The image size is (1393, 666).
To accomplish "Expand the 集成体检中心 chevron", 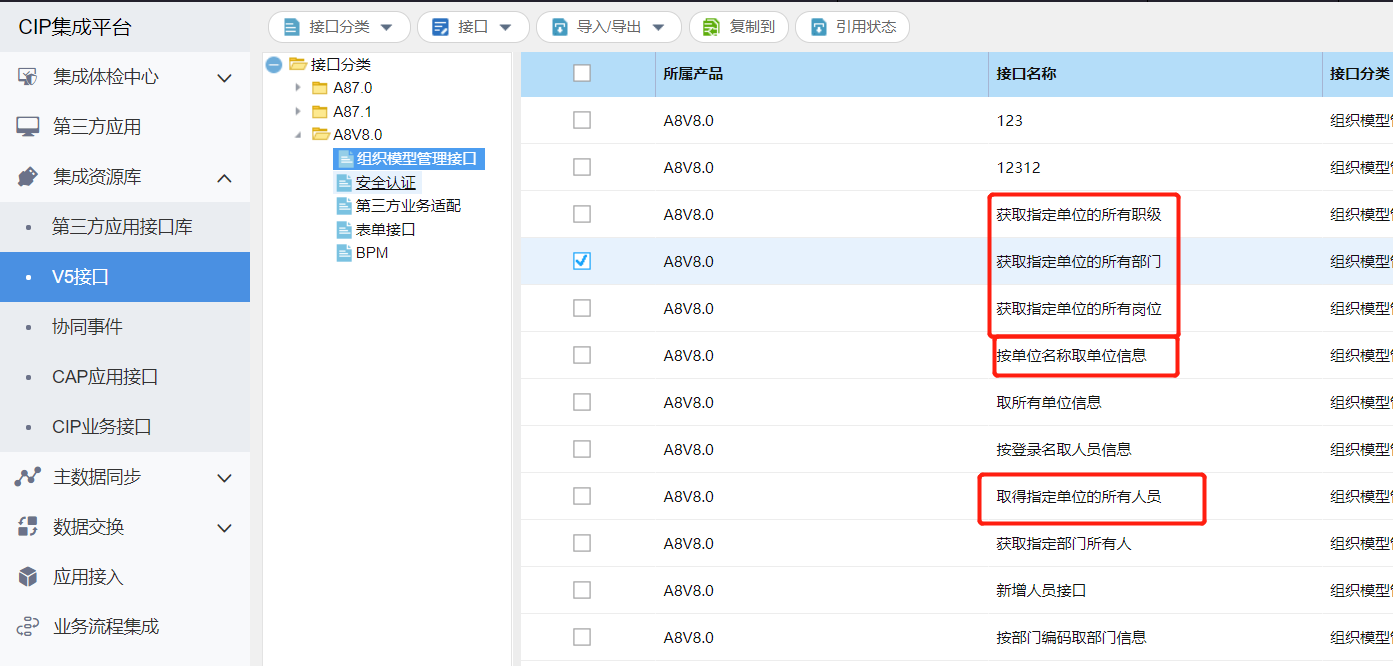I will click(225, 77).
